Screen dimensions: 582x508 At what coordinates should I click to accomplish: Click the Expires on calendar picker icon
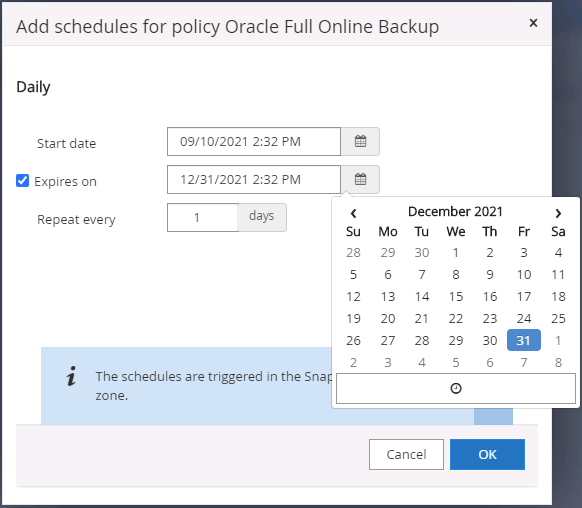click(x=360, y=179)
